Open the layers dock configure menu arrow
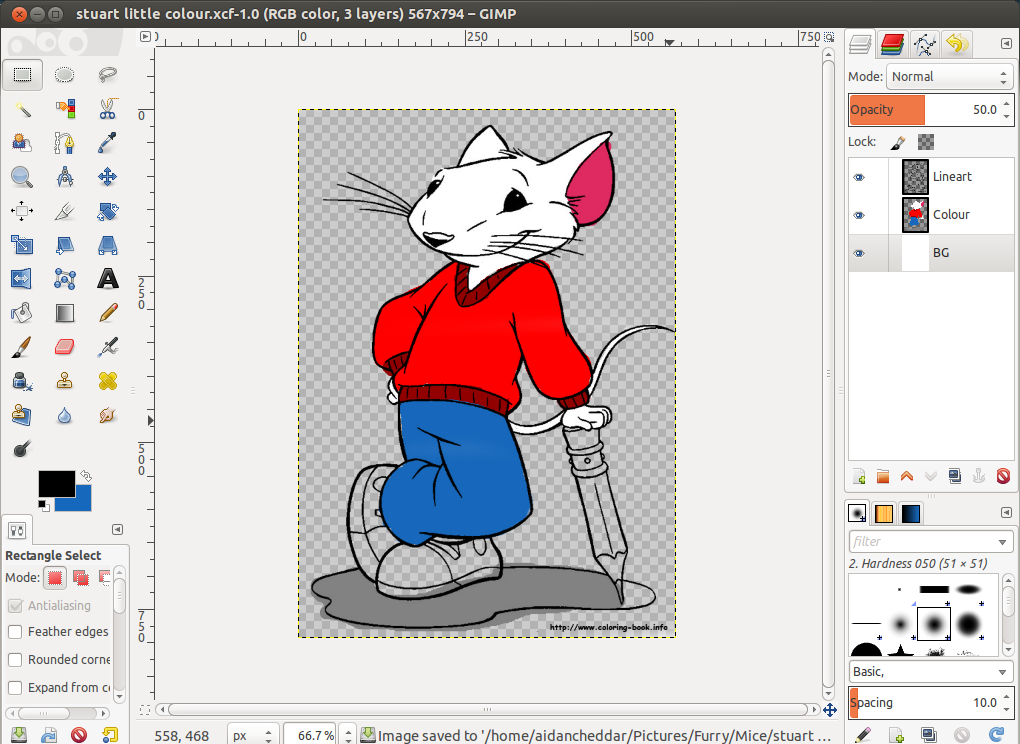1020x744 pixels. click(1006, 44)
